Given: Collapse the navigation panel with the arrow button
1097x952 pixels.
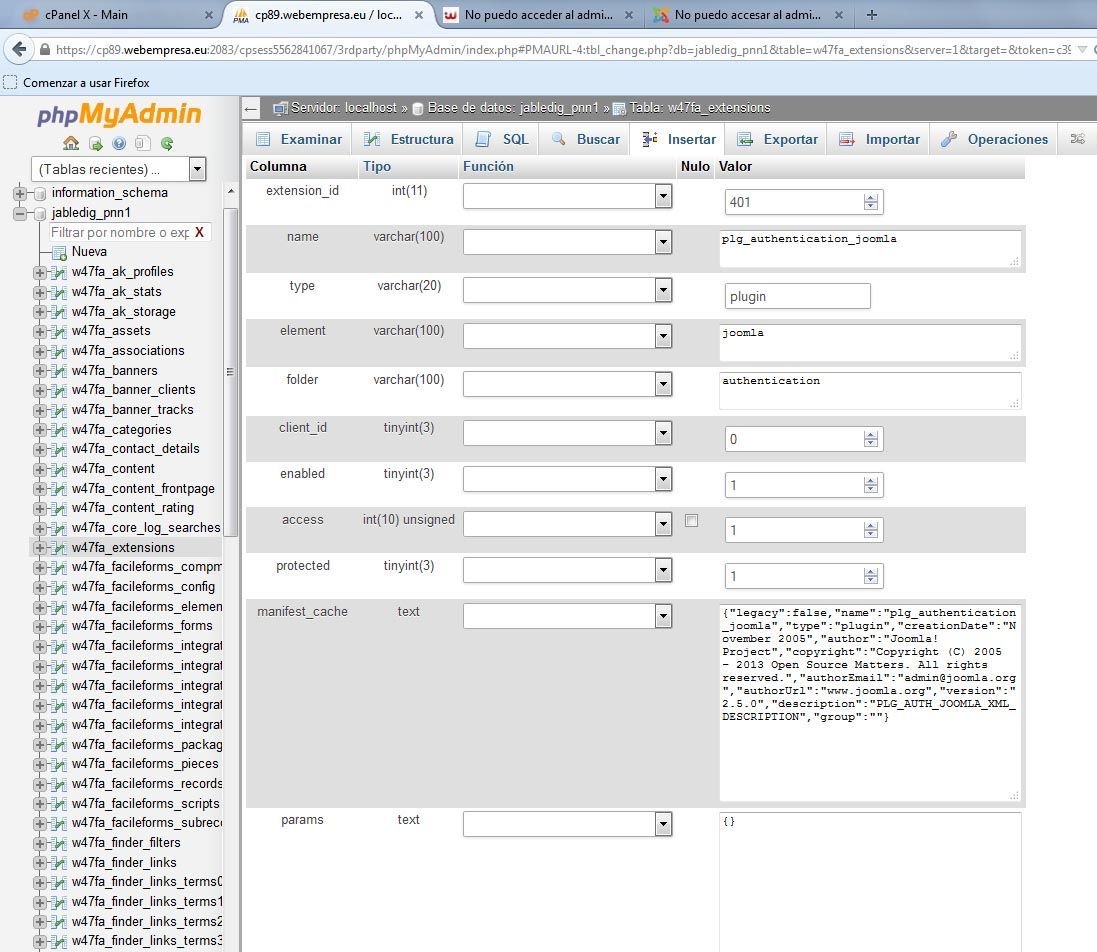Looking at the screenshot, I should [251, 108].
